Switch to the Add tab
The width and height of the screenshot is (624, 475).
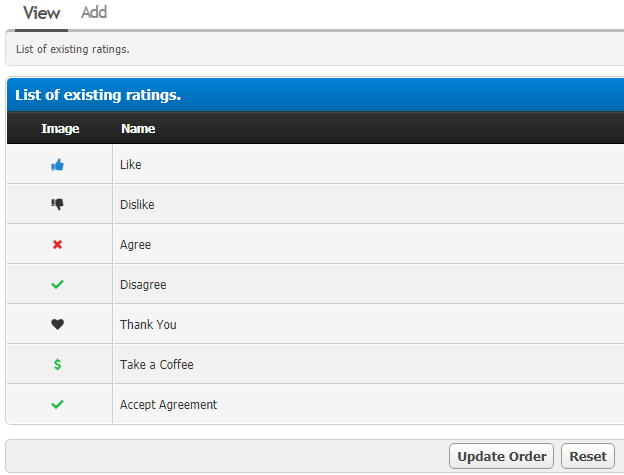coord(94,13)
